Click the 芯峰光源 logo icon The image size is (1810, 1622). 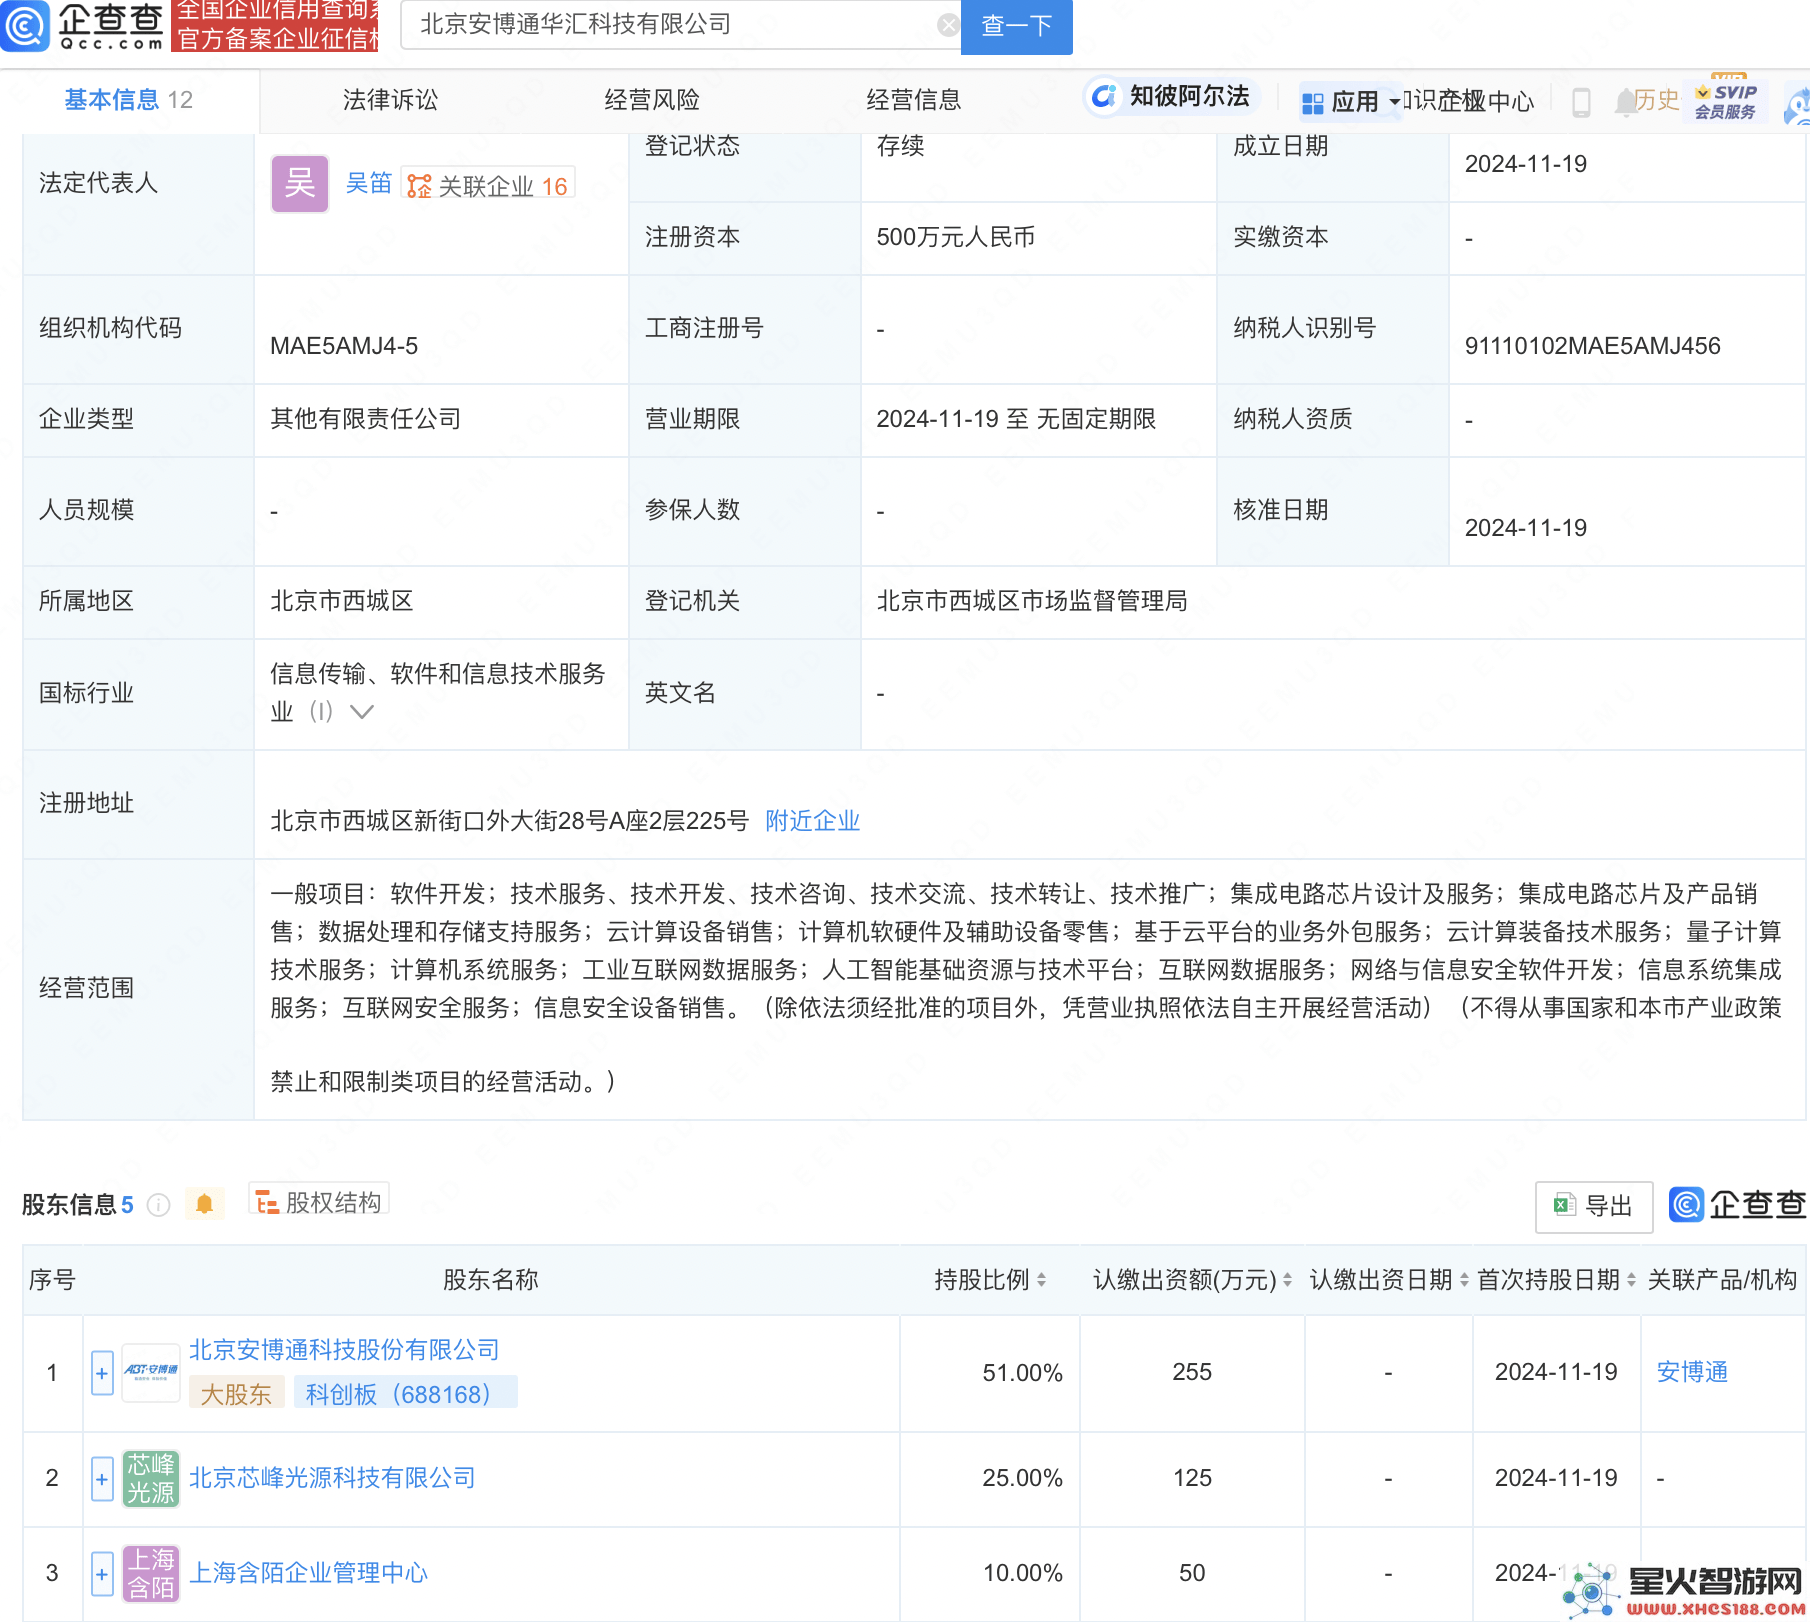pyautogui.click(x=151, y=1478)
